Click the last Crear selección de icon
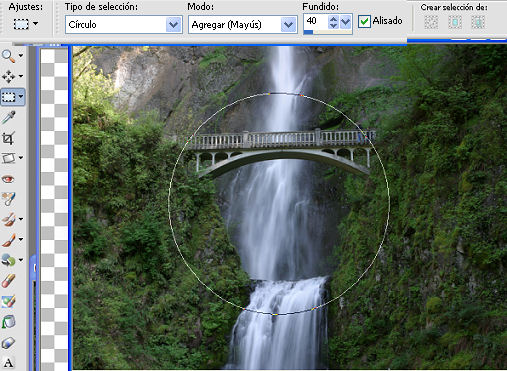This screenshot has width=507, height=371. [x=478, y=23]
